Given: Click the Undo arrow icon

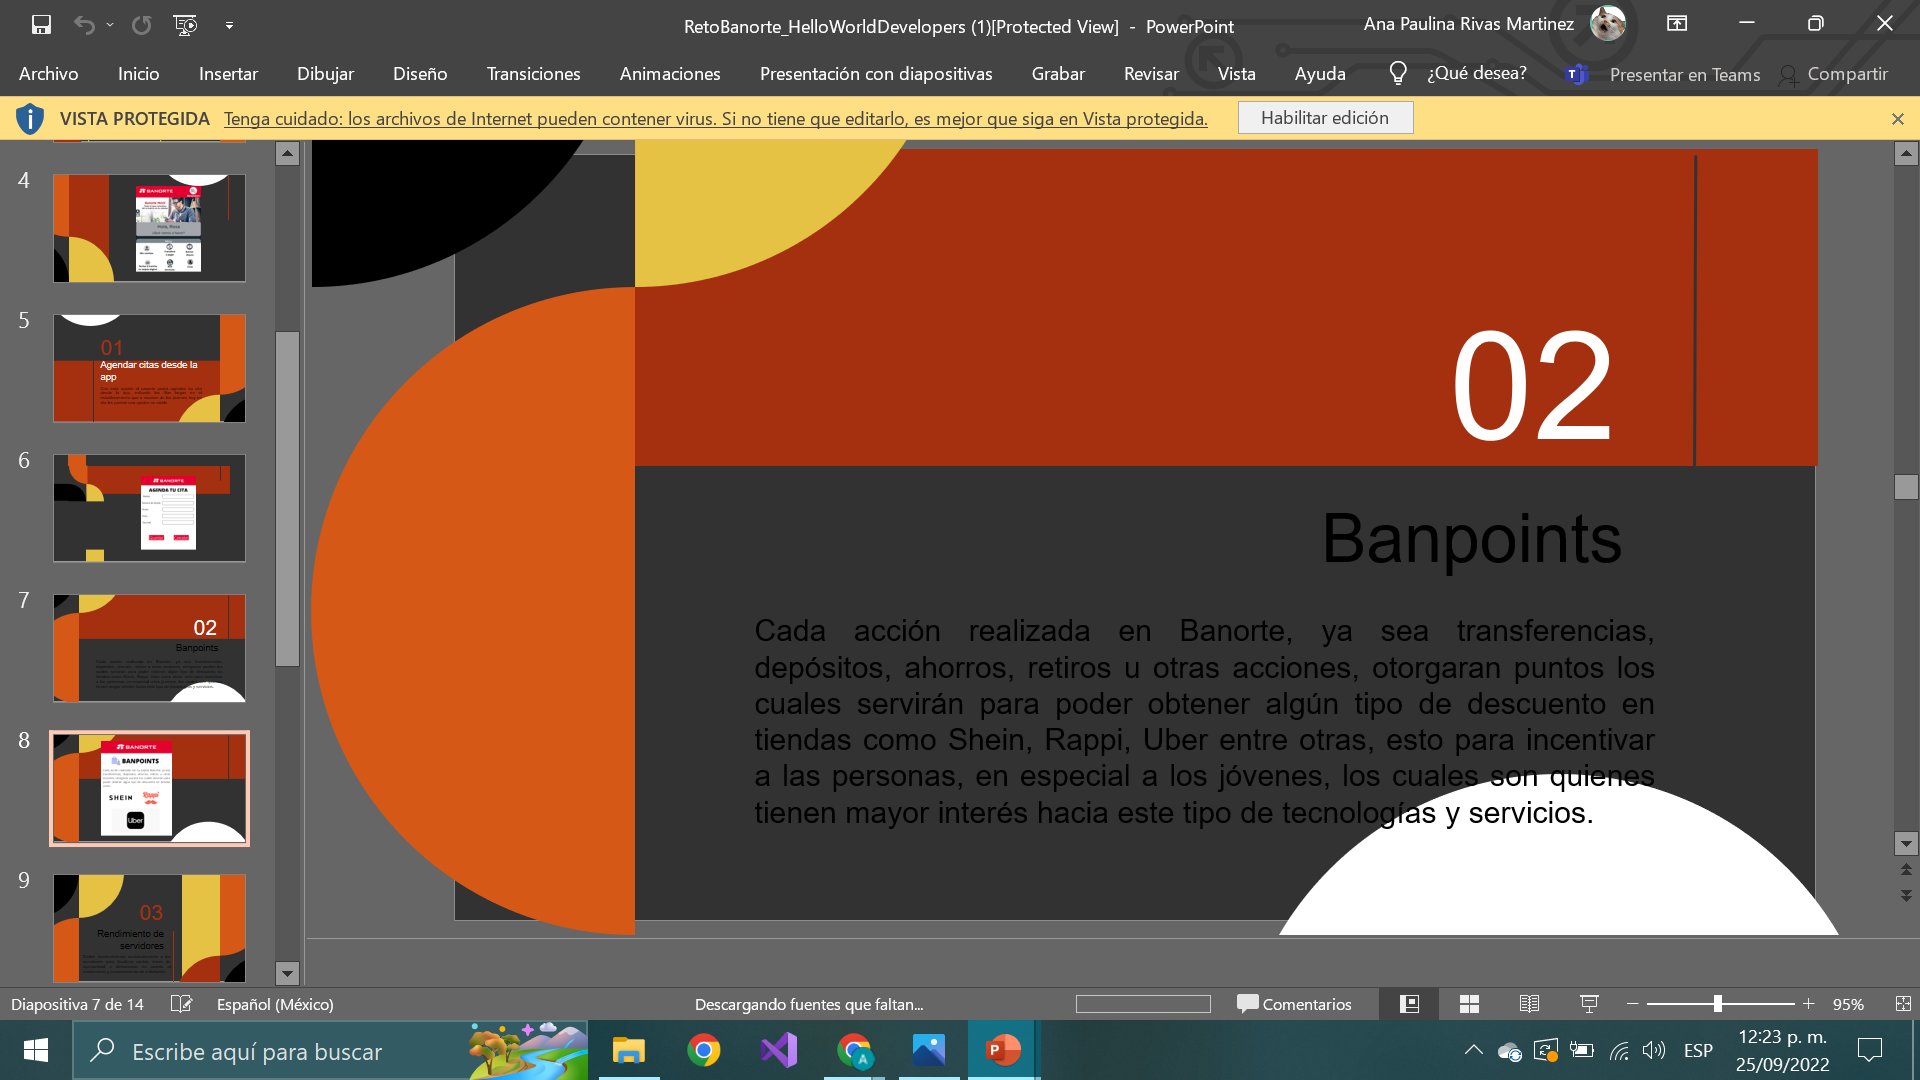Looking at the screenshot, I should point(84,25).
